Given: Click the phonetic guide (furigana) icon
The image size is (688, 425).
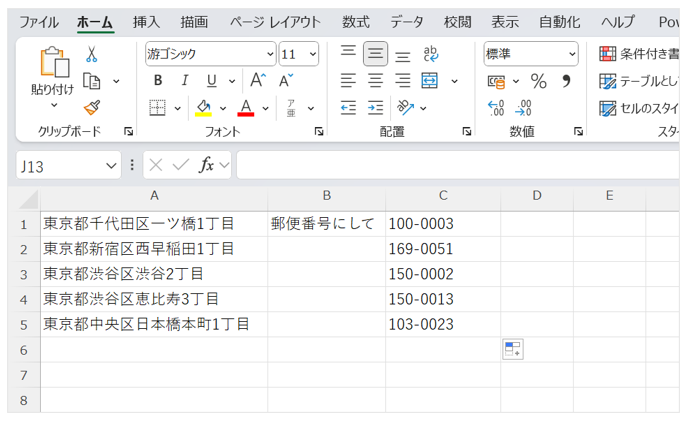Looking at the screenshot, I should [x=291, y=108].
